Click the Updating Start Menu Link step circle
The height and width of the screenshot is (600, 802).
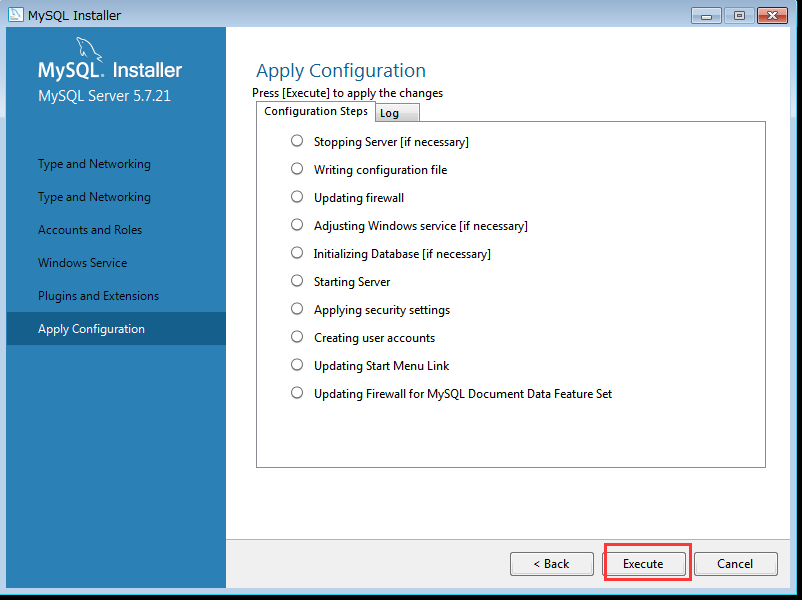point(297,365)
